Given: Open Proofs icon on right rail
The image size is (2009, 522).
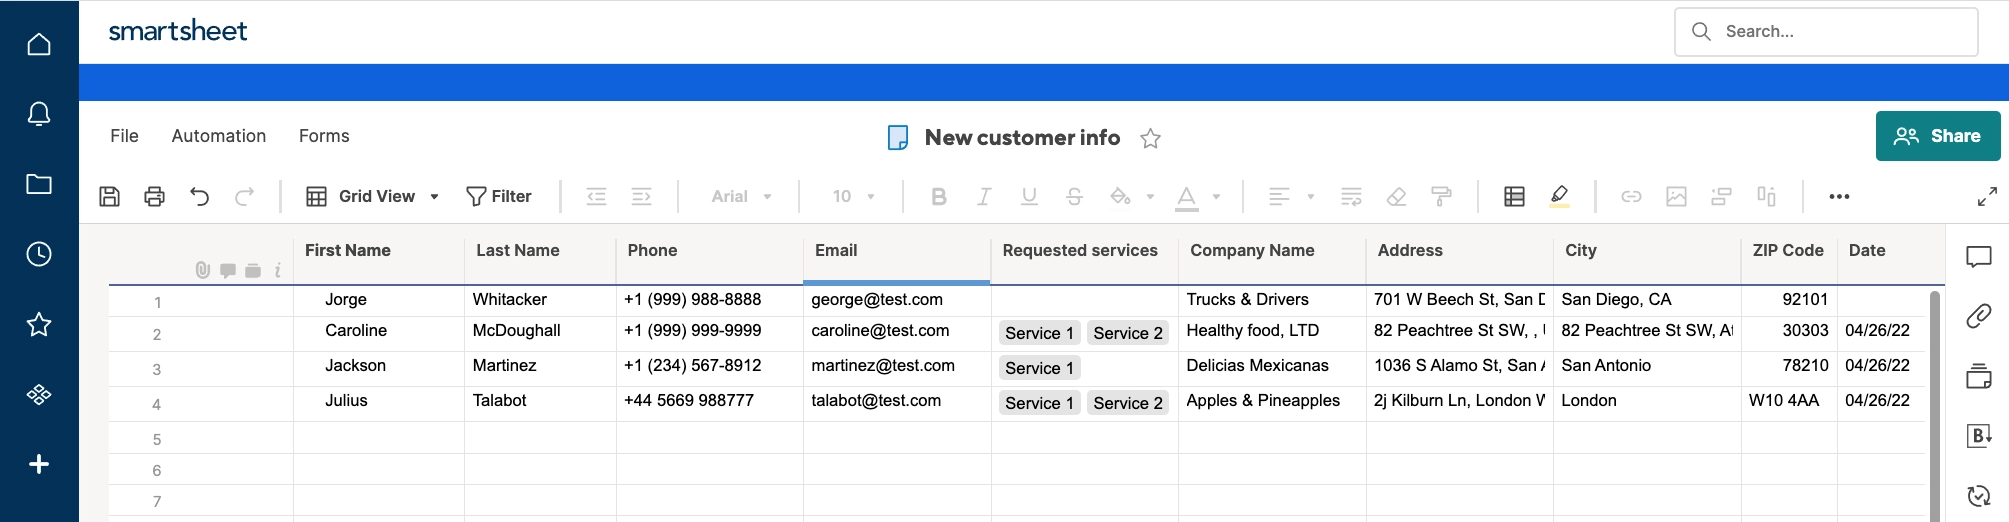Looking at the screenshot, I should coord(1978,376).
